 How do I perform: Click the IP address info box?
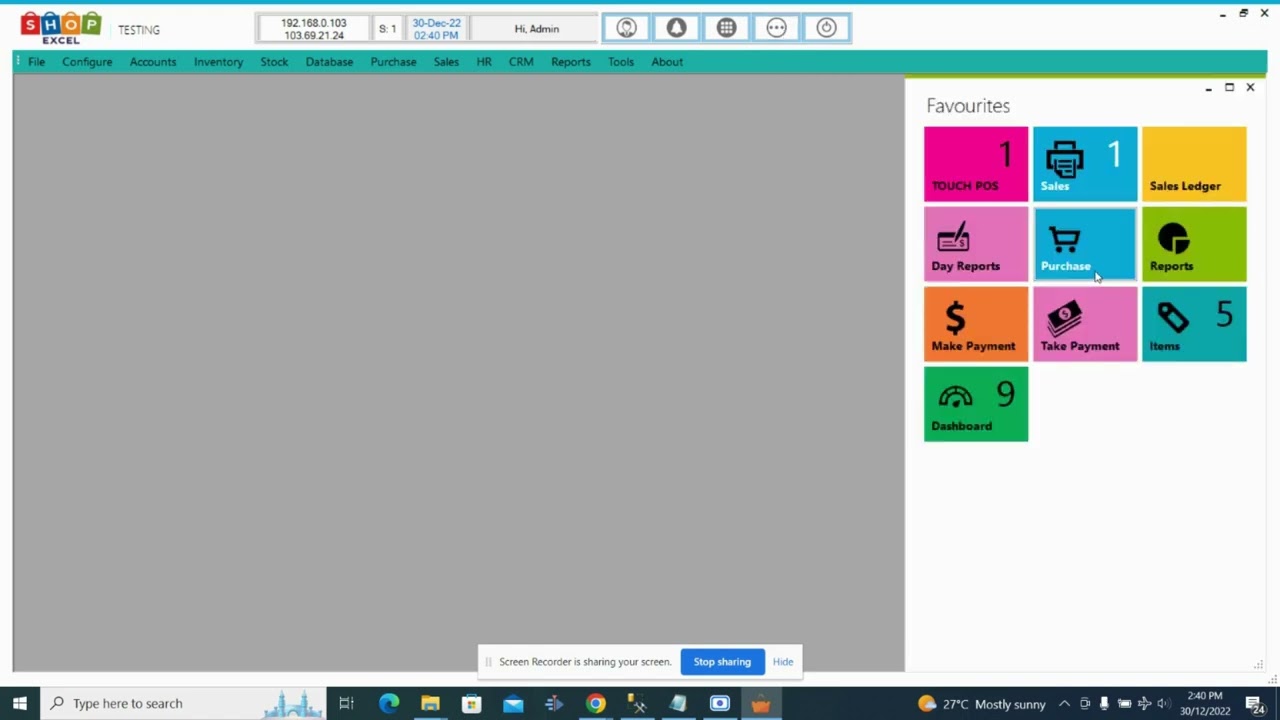314,29
